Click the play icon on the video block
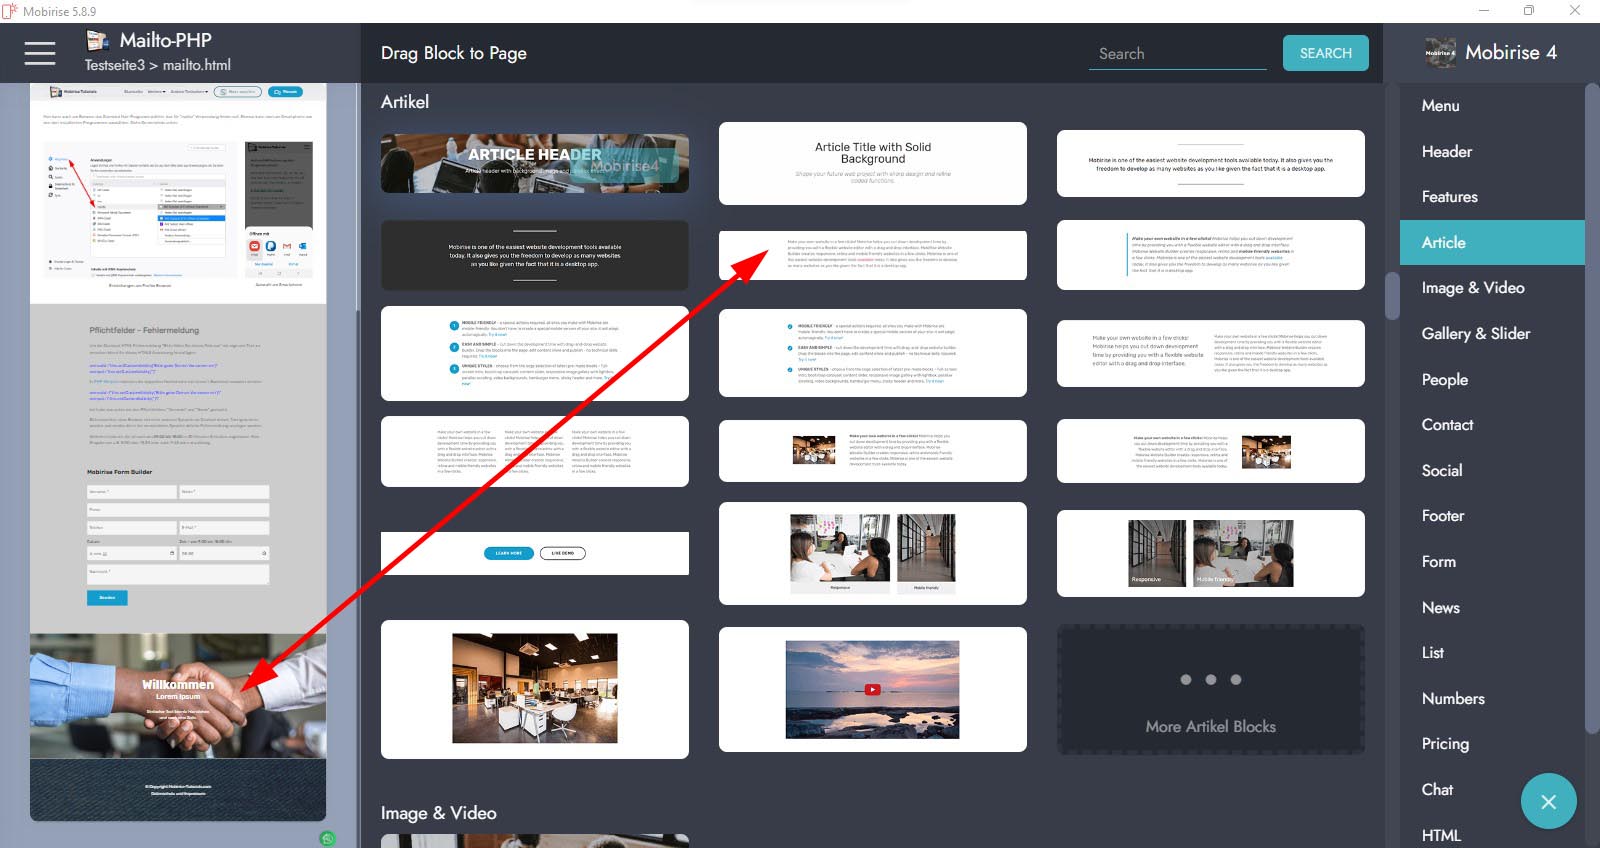Viewport: 1600px width, 848px height. pos(872,689)
